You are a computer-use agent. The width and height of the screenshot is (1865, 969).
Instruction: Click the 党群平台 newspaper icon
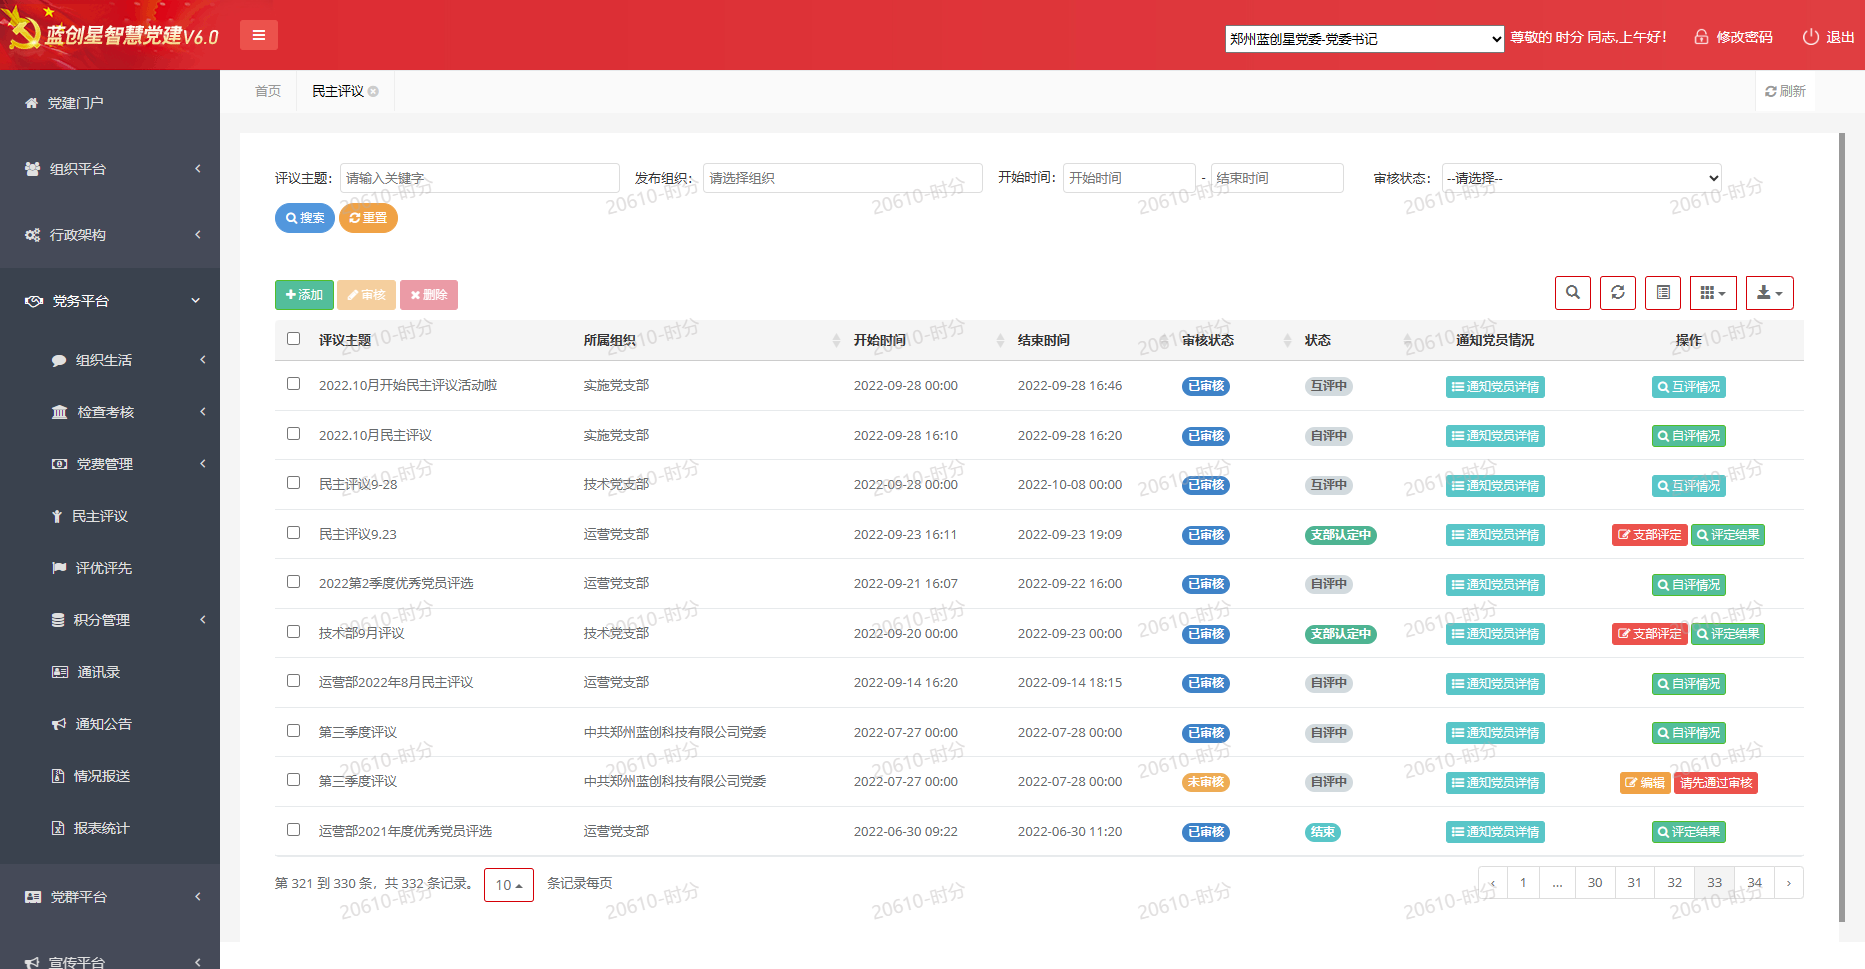(x=33, y=897)
